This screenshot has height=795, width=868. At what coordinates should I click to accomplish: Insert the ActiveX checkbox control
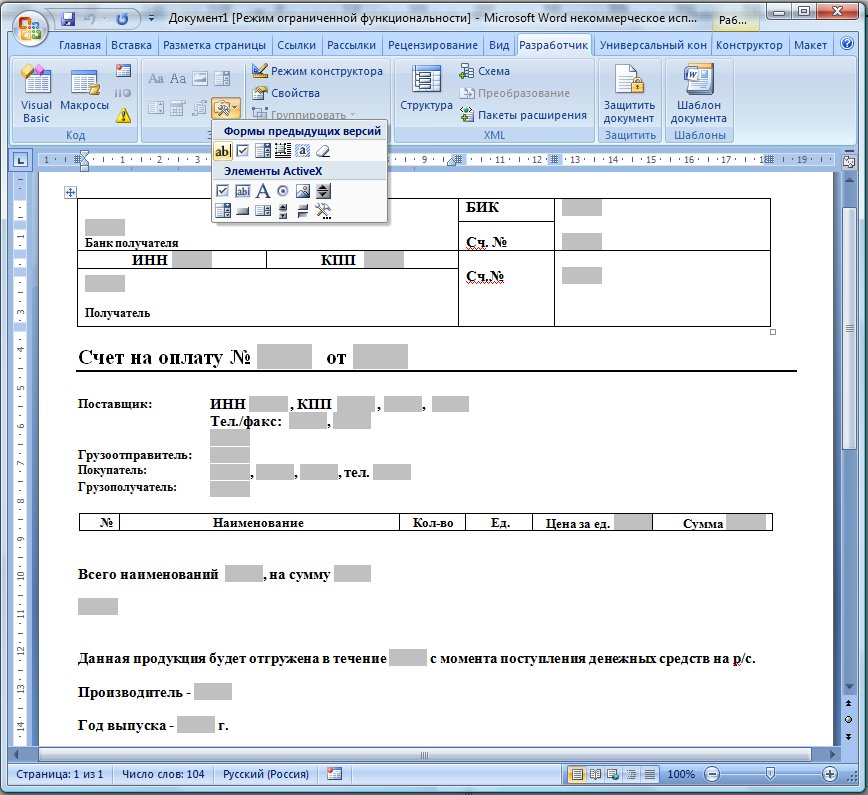(223, 191)
